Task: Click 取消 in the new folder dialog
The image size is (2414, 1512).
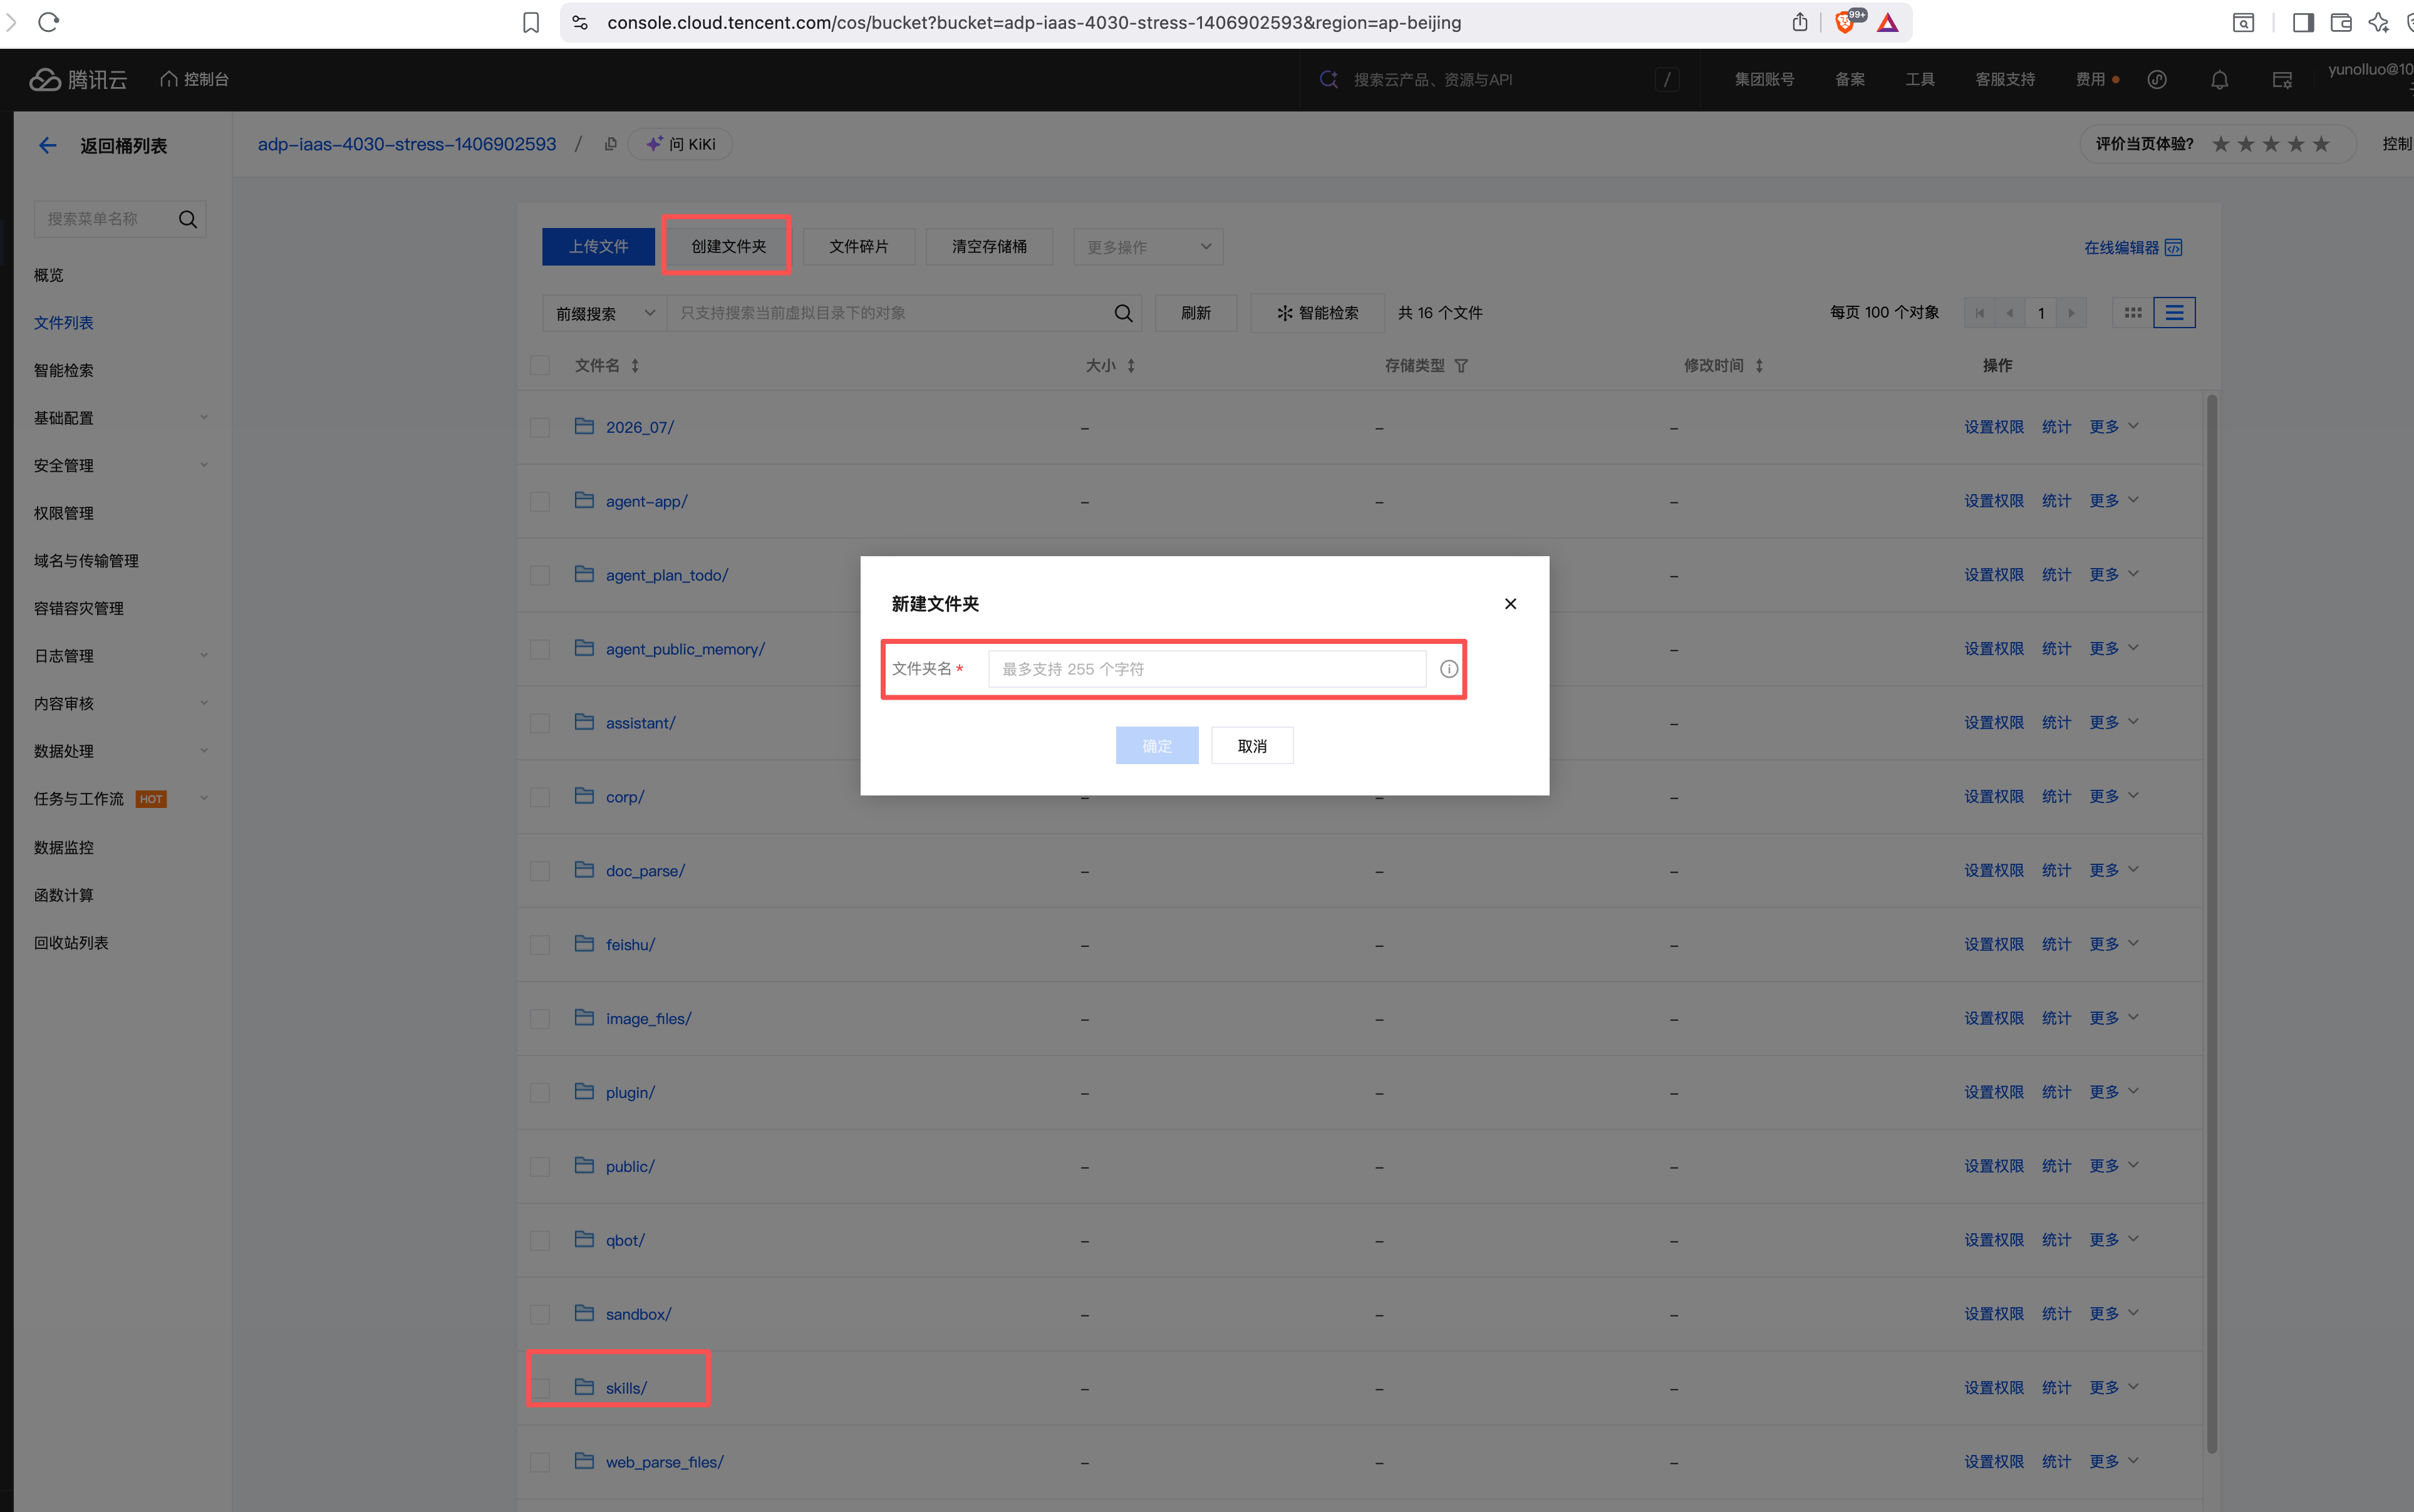Action: (x=1252, y=746)
